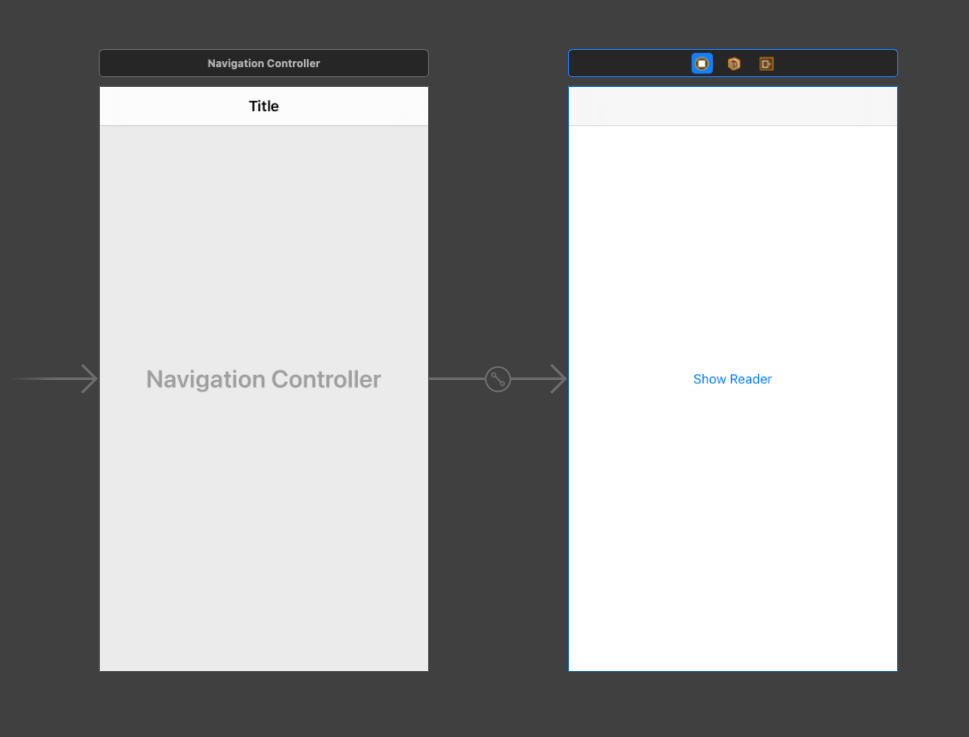Screen dimensions: 969x737
Task: Select the large Navigation Controller placeholder text
Action: pos(264,379)
